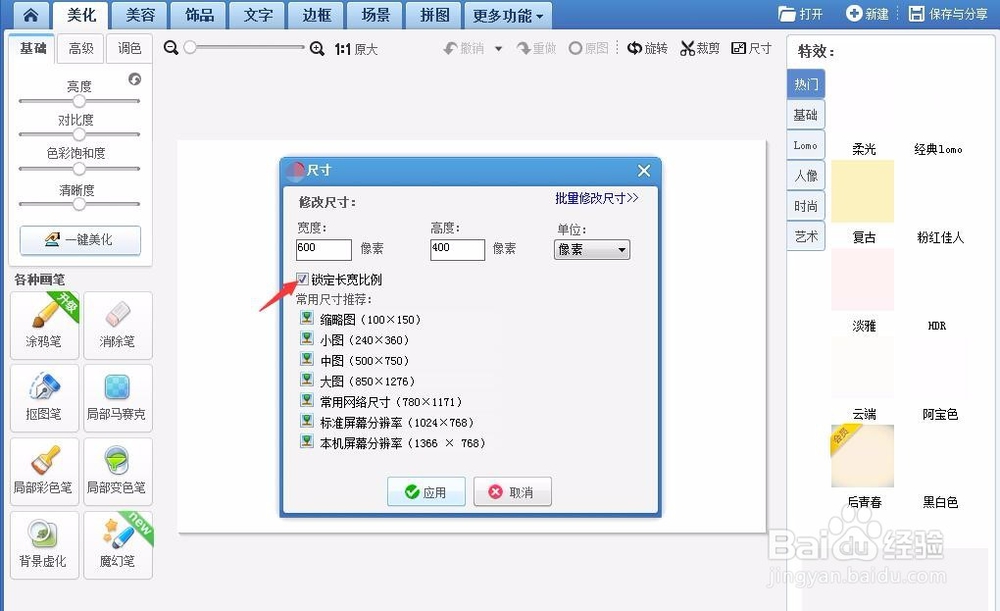Viewport: 1000px width, 611px height.
Task: Click the 原图 original image button
Action: (x=588, y=48)
